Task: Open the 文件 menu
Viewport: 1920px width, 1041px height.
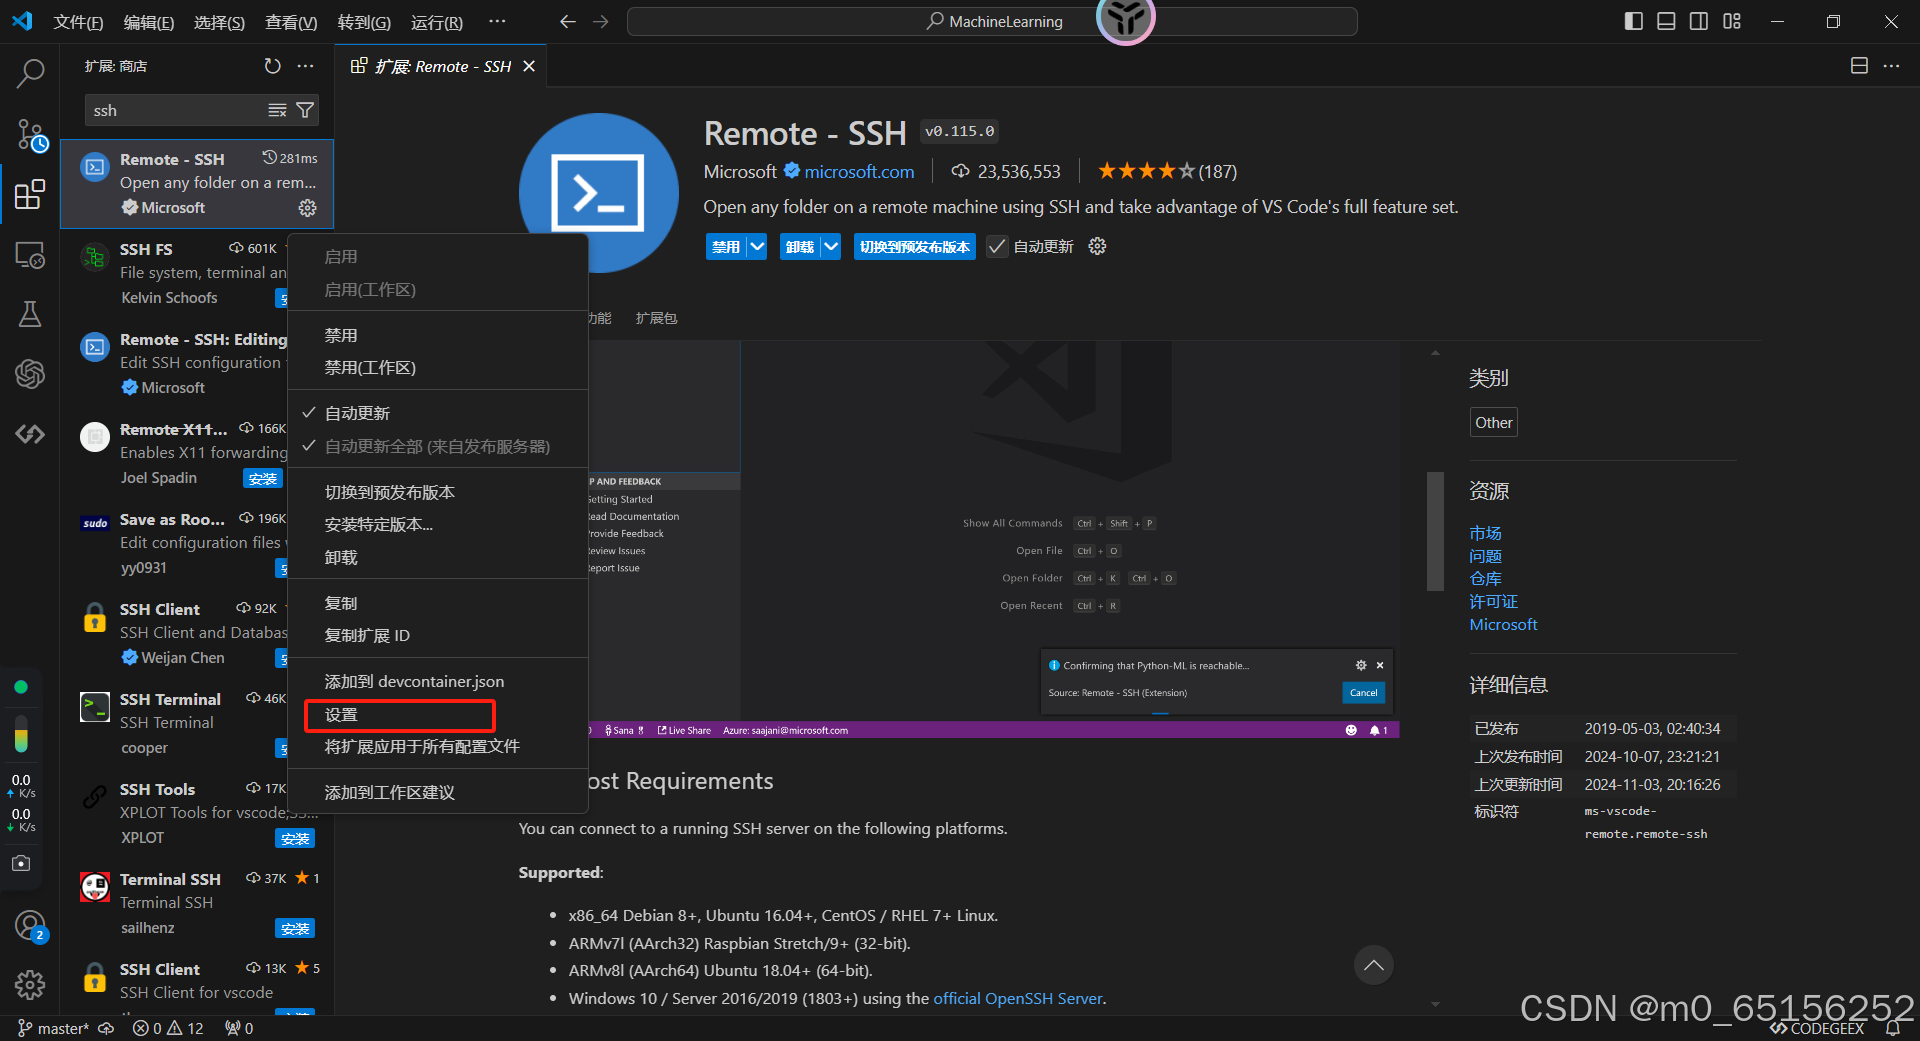Action: tap(78, 22)
